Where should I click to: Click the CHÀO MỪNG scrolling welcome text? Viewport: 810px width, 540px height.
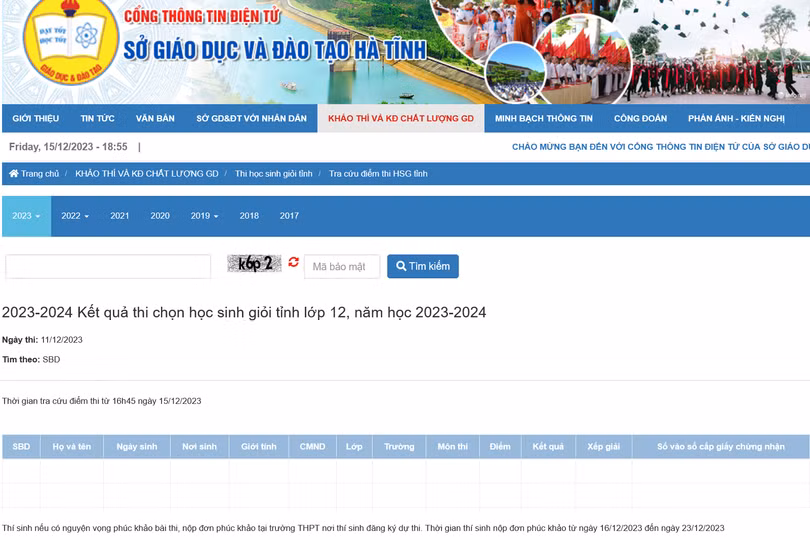click(x=661, y=147)
